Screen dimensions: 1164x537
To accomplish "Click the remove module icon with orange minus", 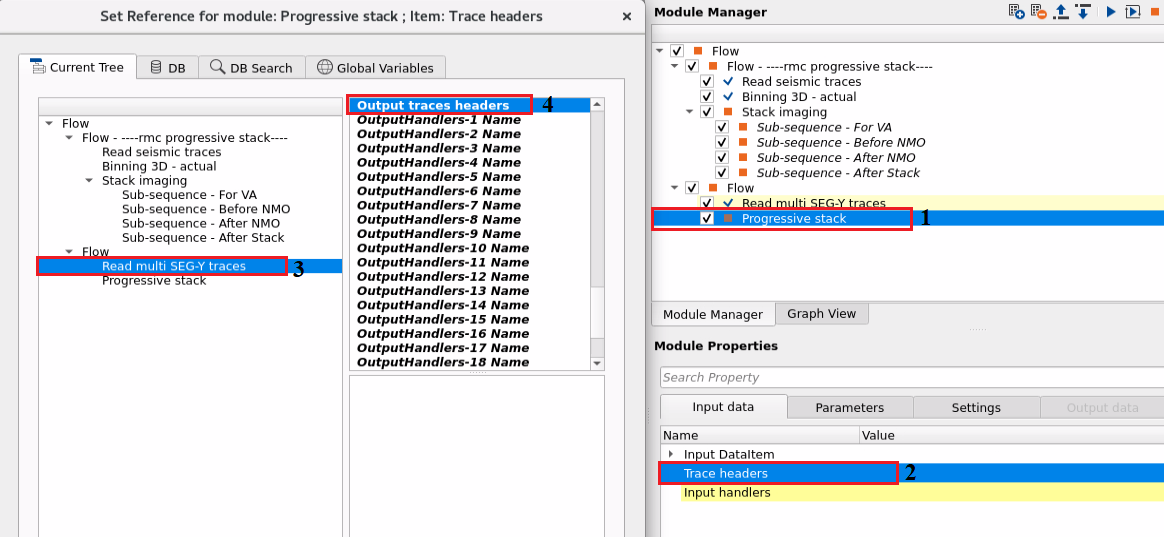I will click(1039, 11).
